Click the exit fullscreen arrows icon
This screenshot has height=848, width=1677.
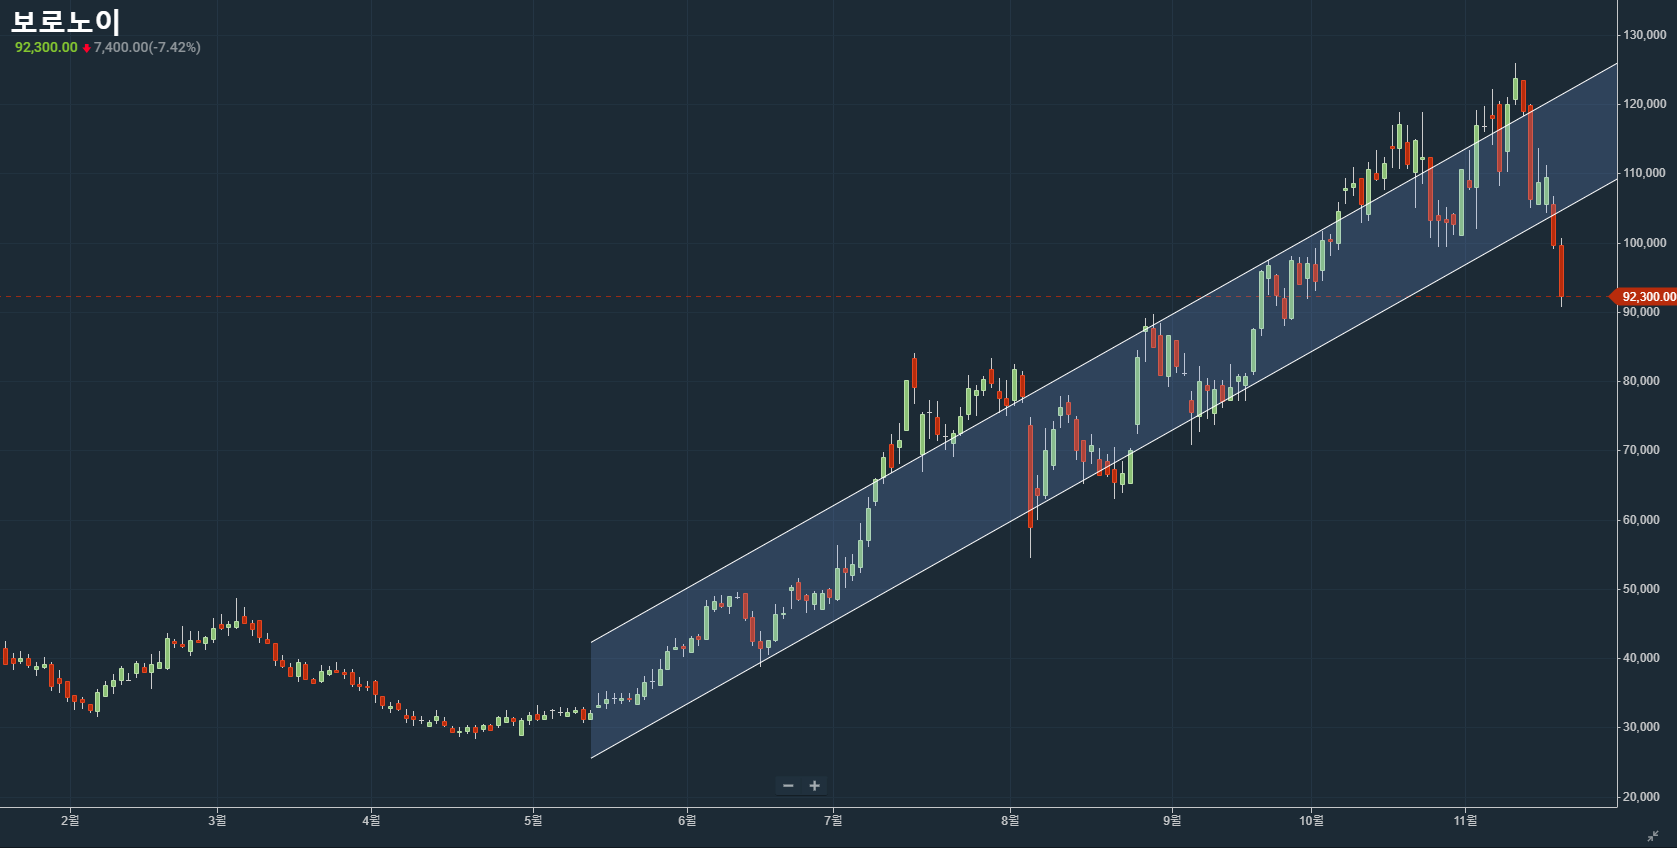(x=1652, y=836)
